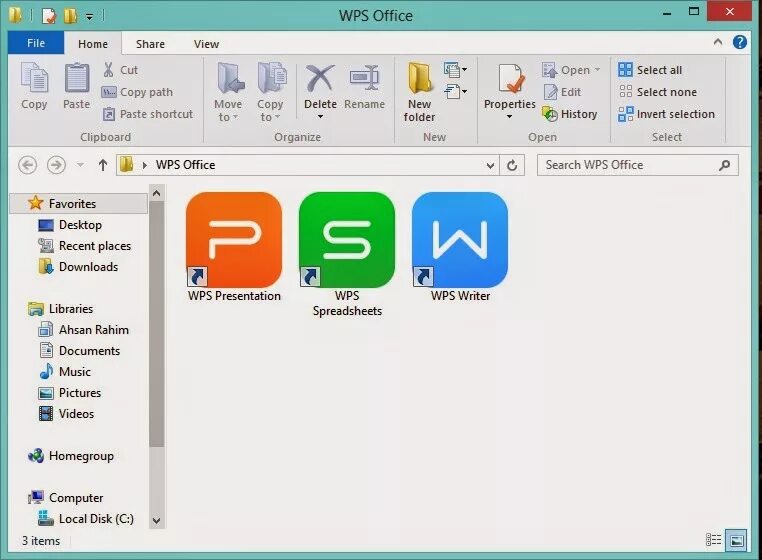Open the Downloads folder
This screenshot has width=762, height=560.
[78, 267]
